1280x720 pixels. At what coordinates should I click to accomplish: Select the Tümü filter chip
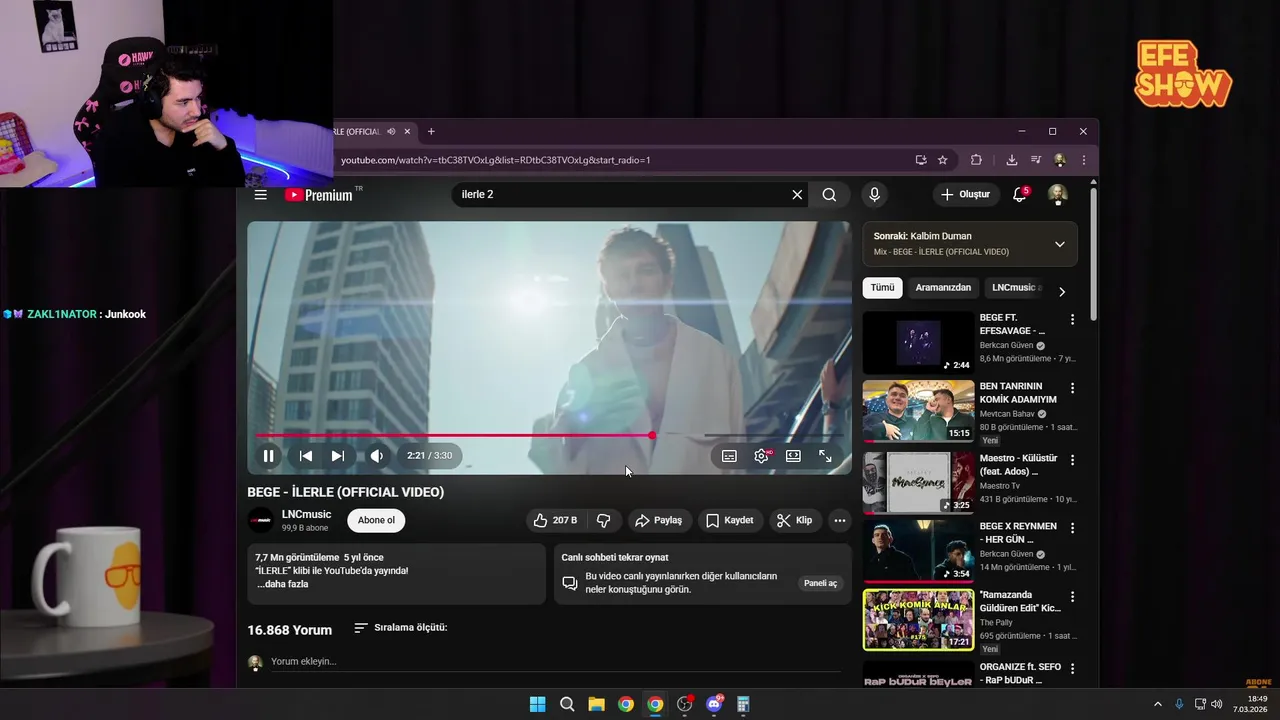coord(882,288)
